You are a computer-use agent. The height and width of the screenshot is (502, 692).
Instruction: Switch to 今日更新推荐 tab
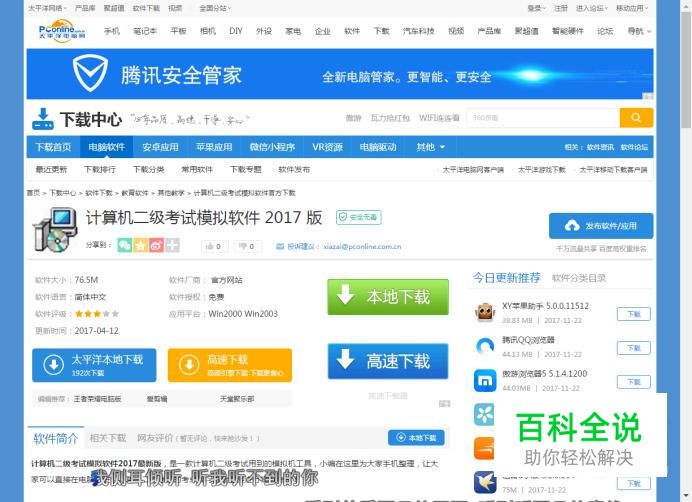pyautogui.click(x=506, y=278)
